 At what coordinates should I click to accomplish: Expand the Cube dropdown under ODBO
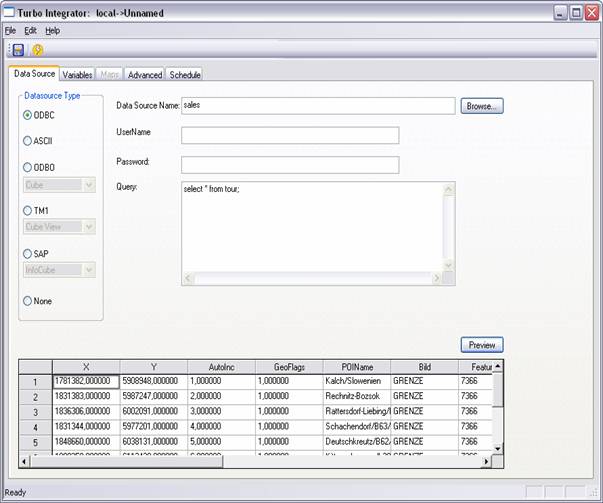(x=89, y=185)
